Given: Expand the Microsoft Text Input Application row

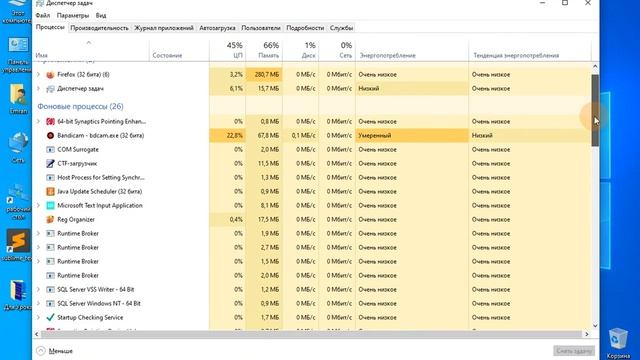Looking at the screenshot, I should (38, 205).
